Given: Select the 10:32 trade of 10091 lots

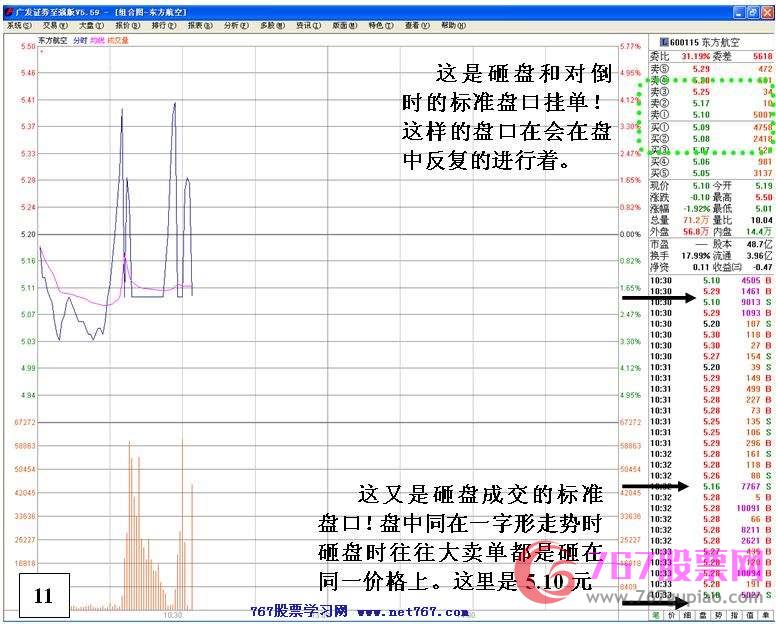Looking at the screenshot, I should pyautogui.click(x=711, y=508).
